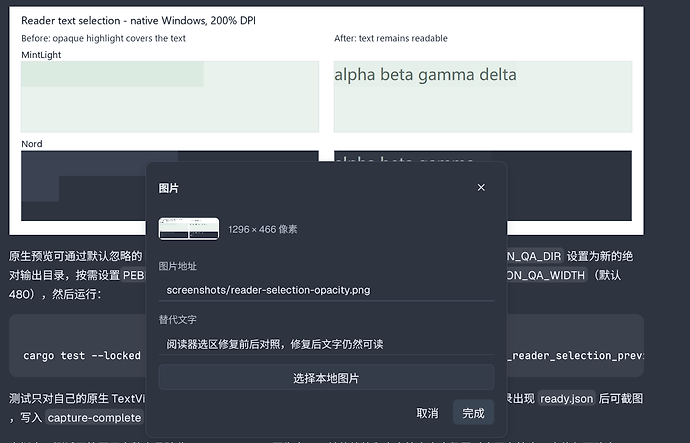Click 'After: text remains readable' caption
This screenshot has height=443, width=690.
tap(391, 38)
